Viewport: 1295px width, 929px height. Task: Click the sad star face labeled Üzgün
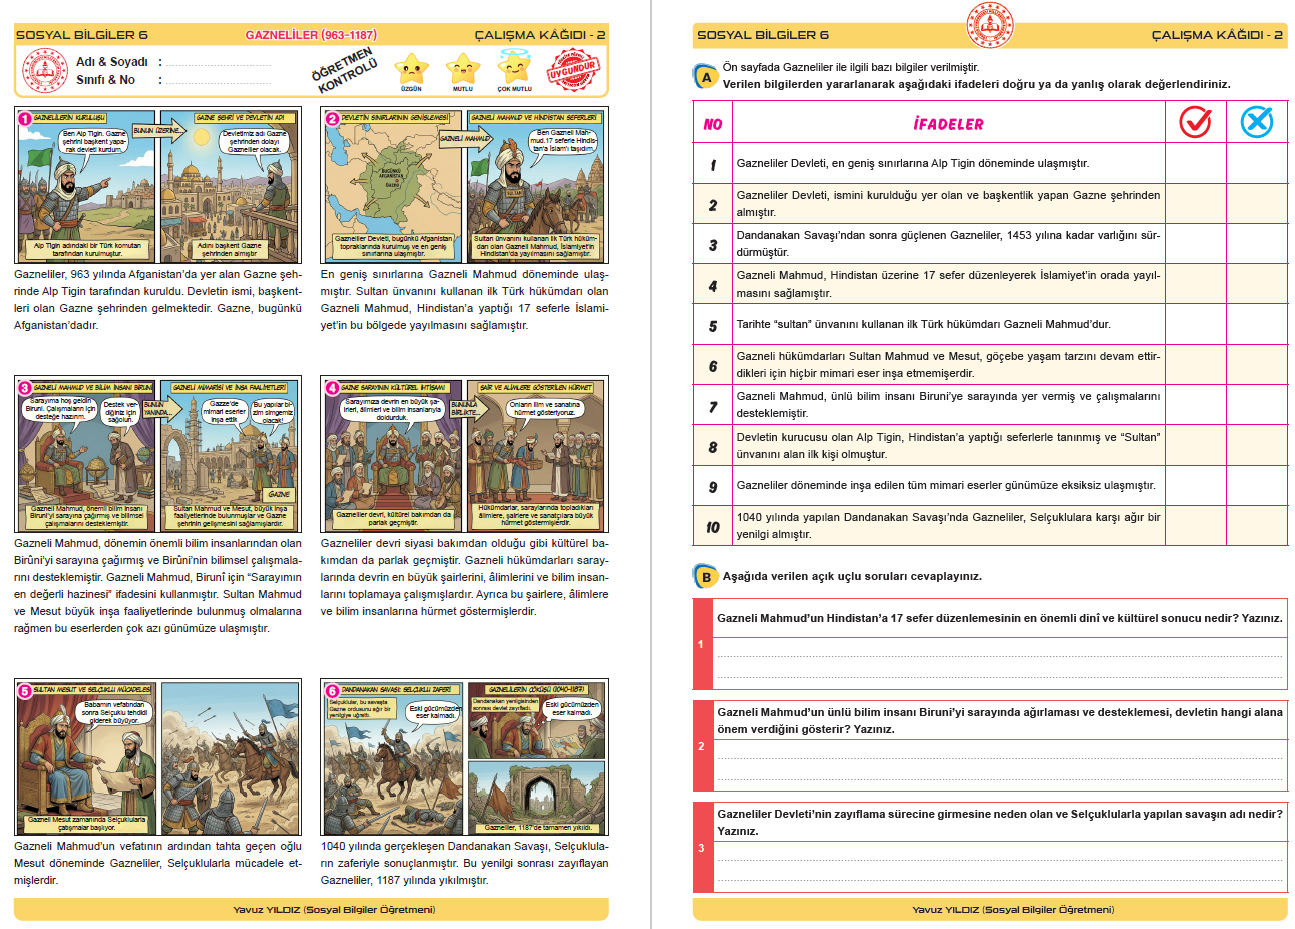411,70
